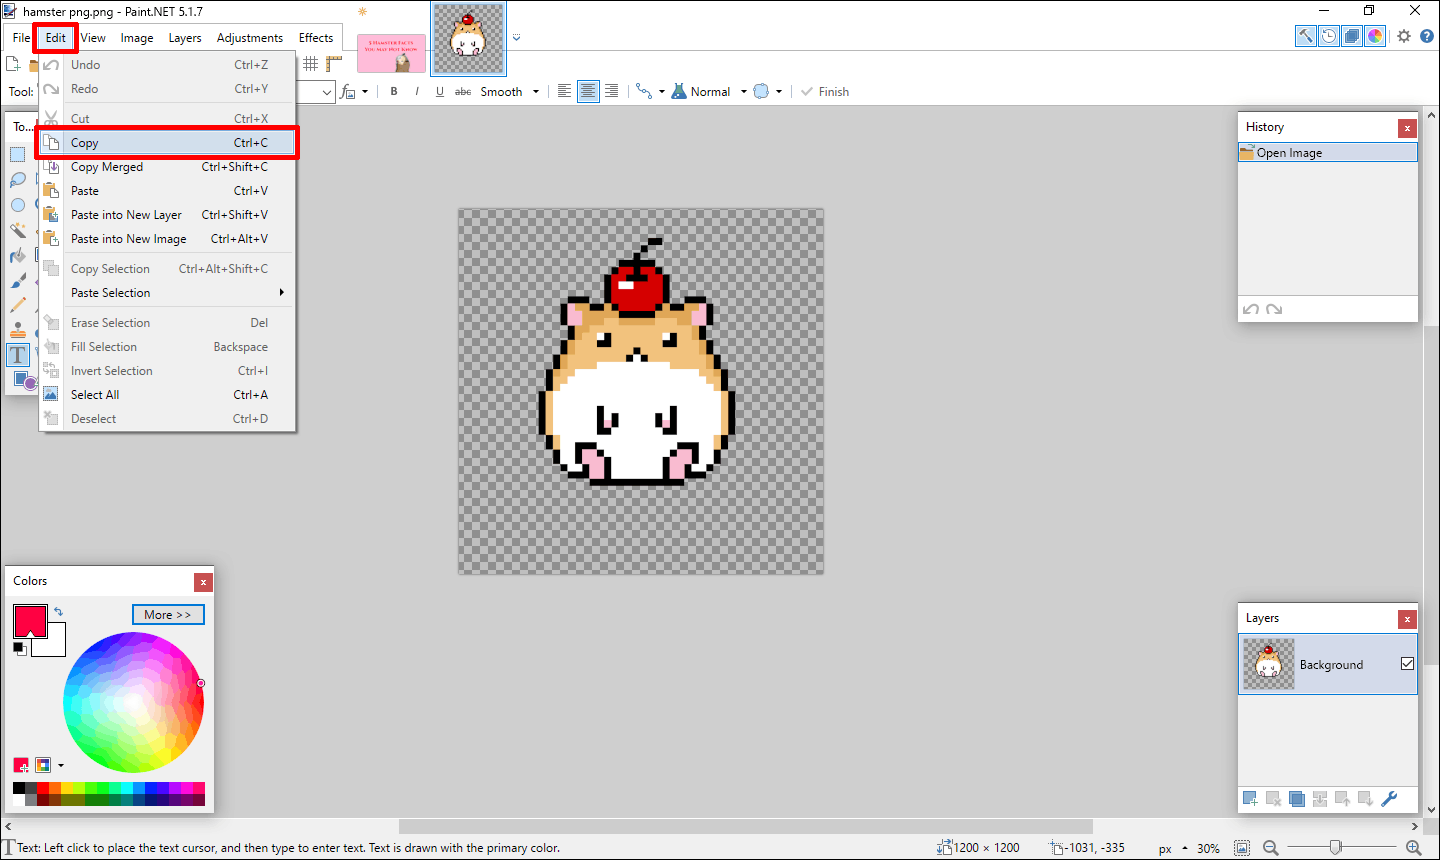Select the Clone Stamp tool
Image resolution: width=1440 pixels, height=860 pixels.
pyautogui.click(x=18, y=330)
